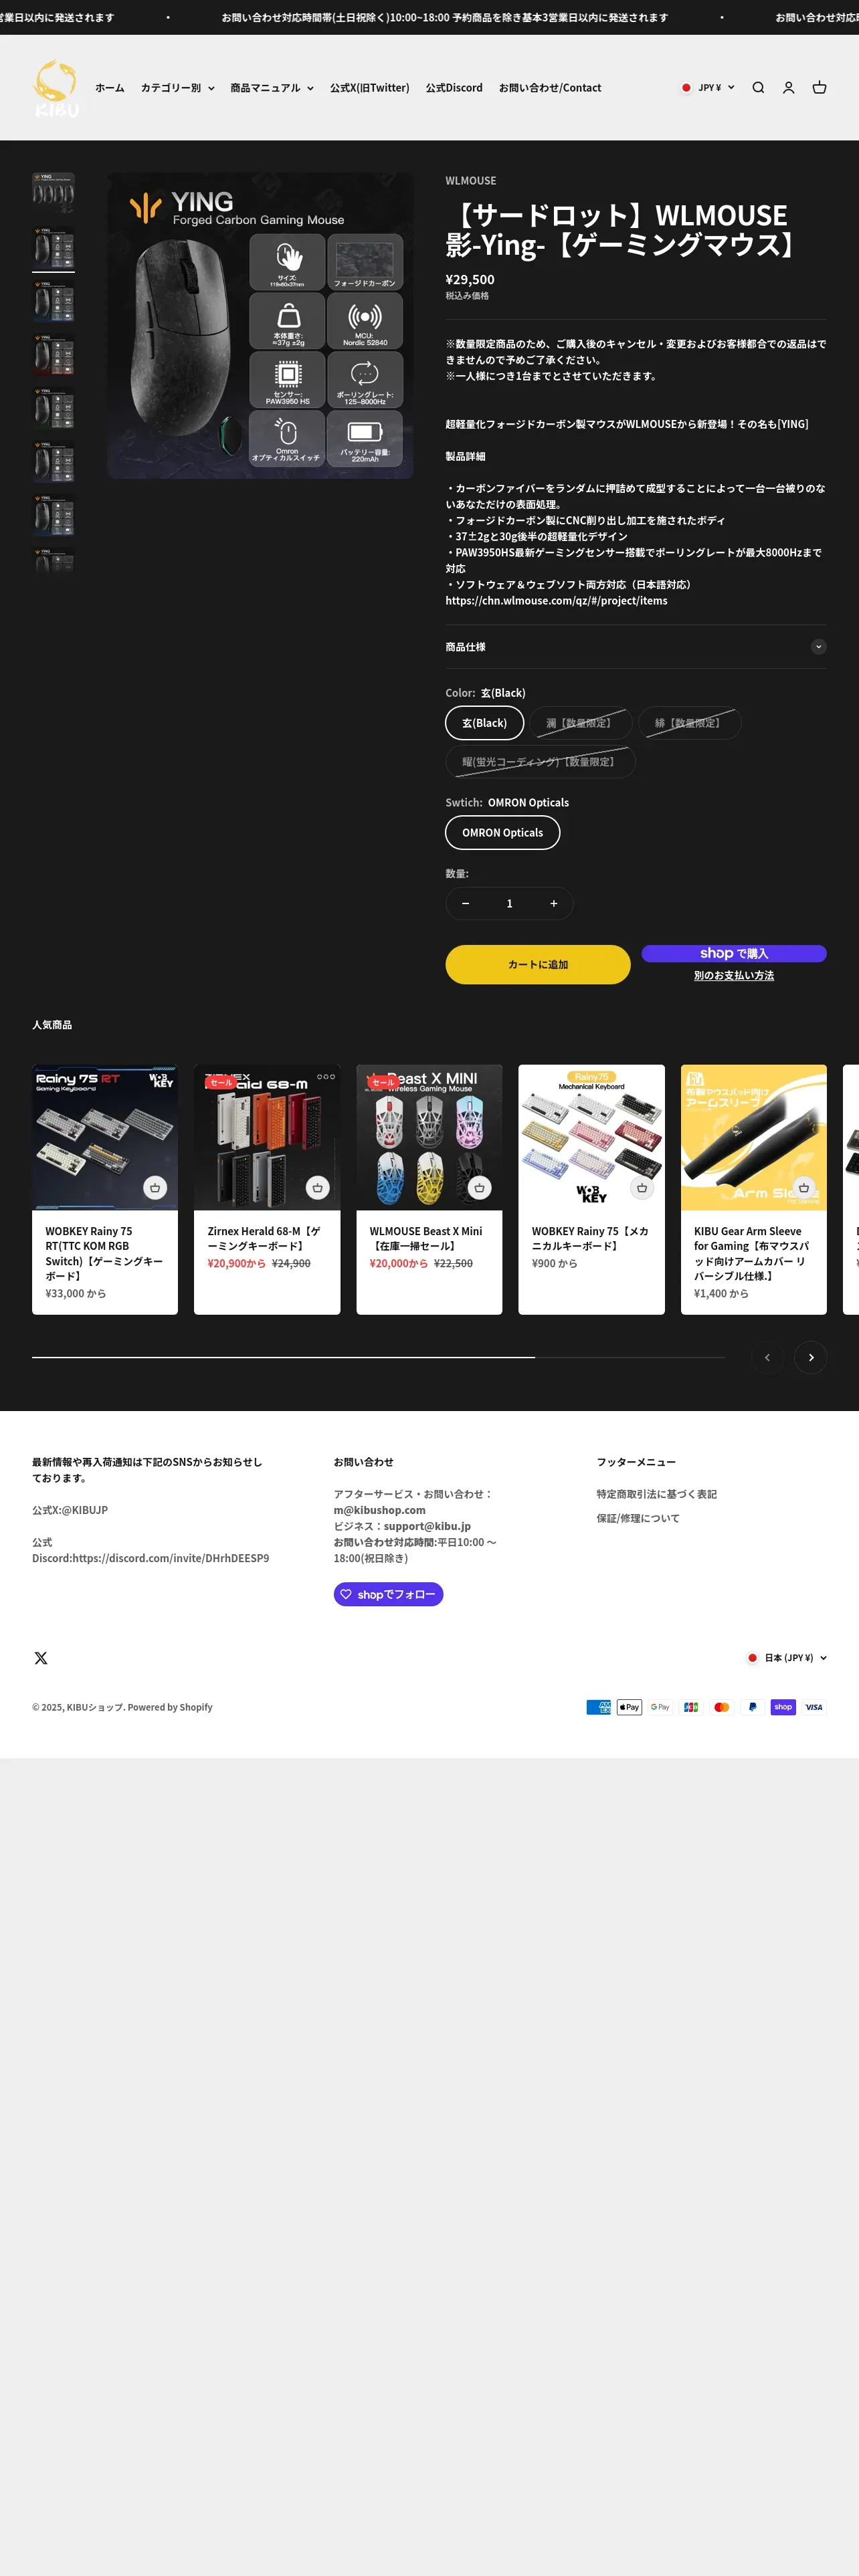Click the shop で購入 button
859x2576 pixels.
734,953
